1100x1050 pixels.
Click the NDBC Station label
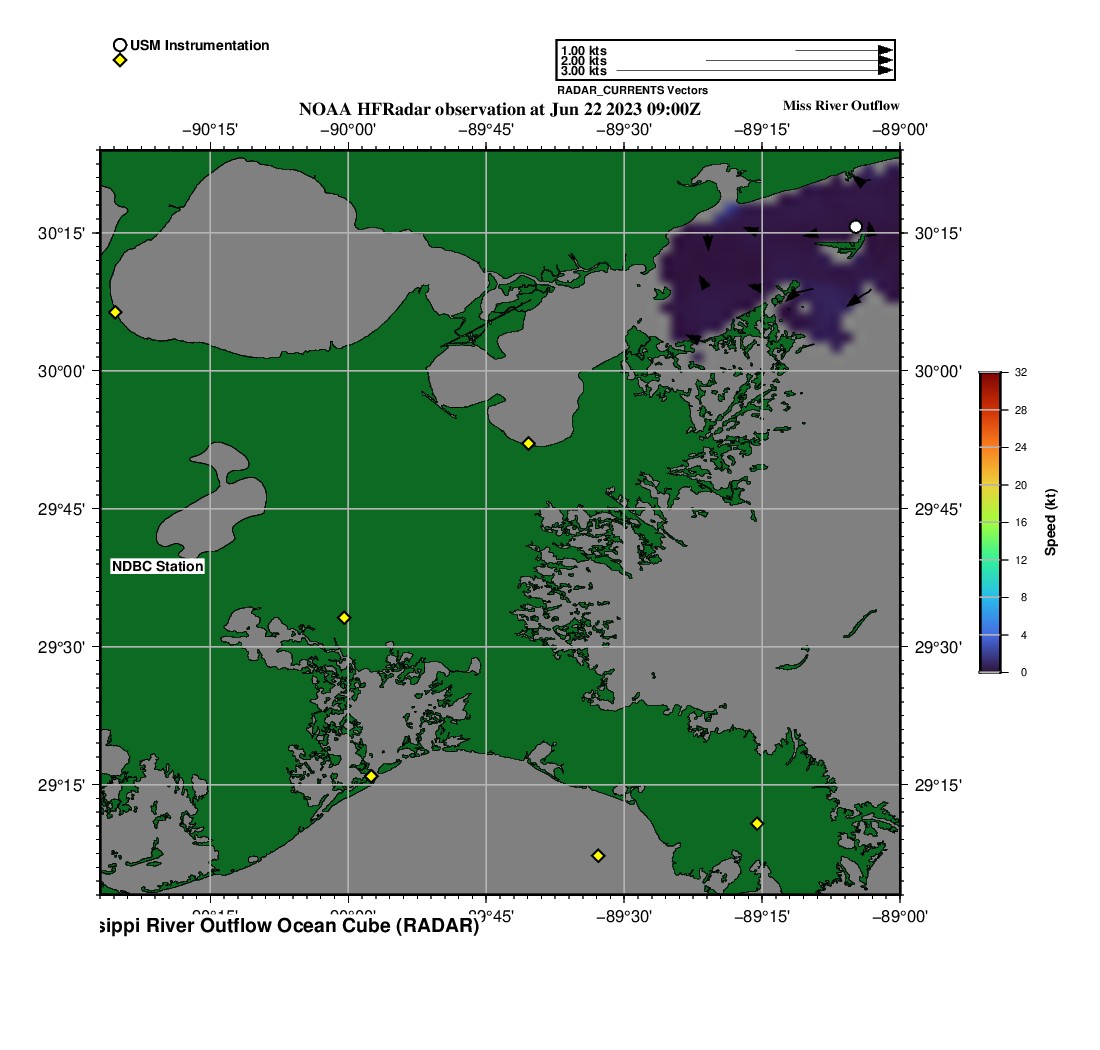click(x=158, y=566)
